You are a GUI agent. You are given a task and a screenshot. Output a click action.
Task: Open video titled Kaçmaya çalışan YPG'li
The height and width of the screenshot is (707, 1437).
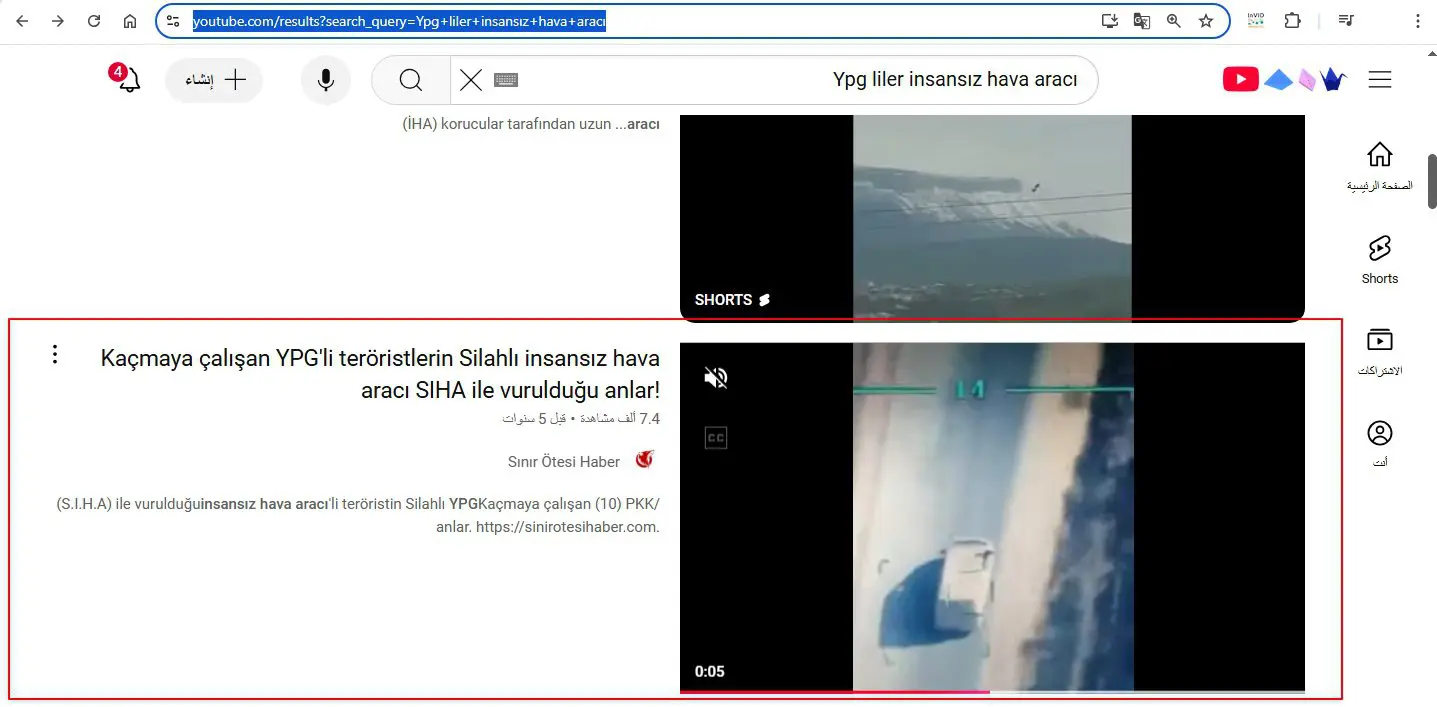click(x=380, y=374)
